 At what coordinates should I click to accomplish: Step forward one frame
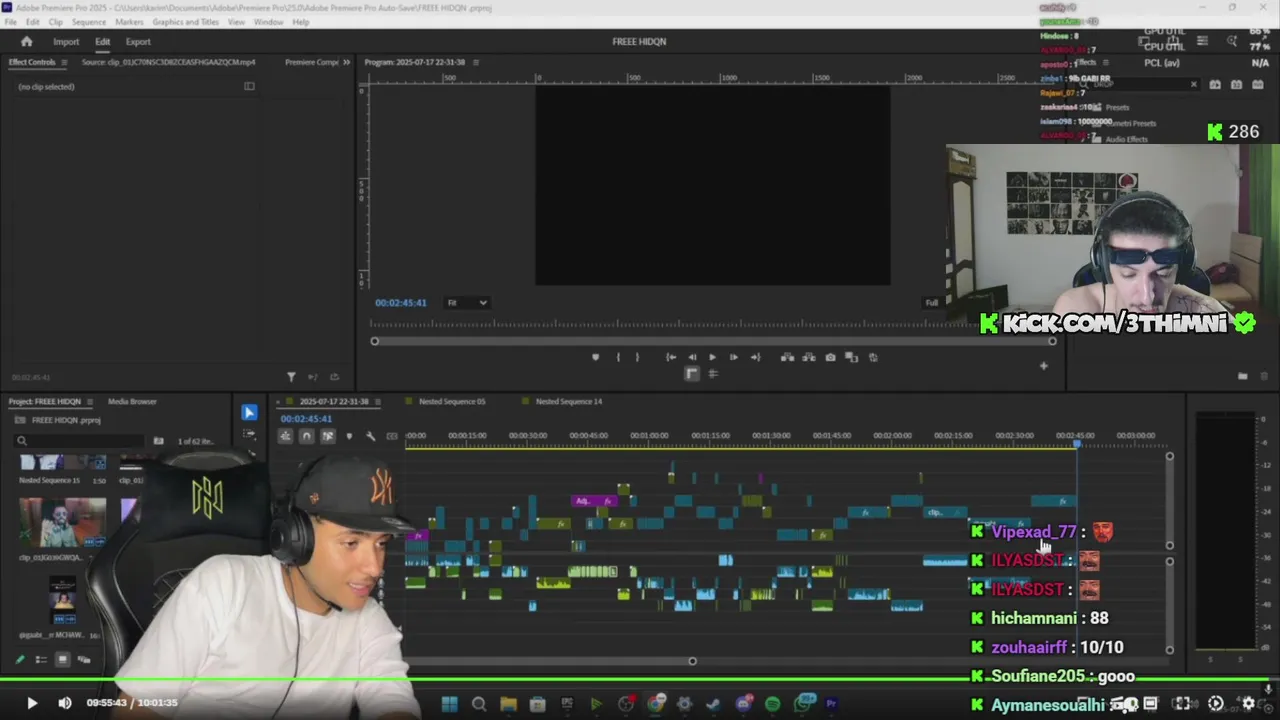(x=733, y=357)
